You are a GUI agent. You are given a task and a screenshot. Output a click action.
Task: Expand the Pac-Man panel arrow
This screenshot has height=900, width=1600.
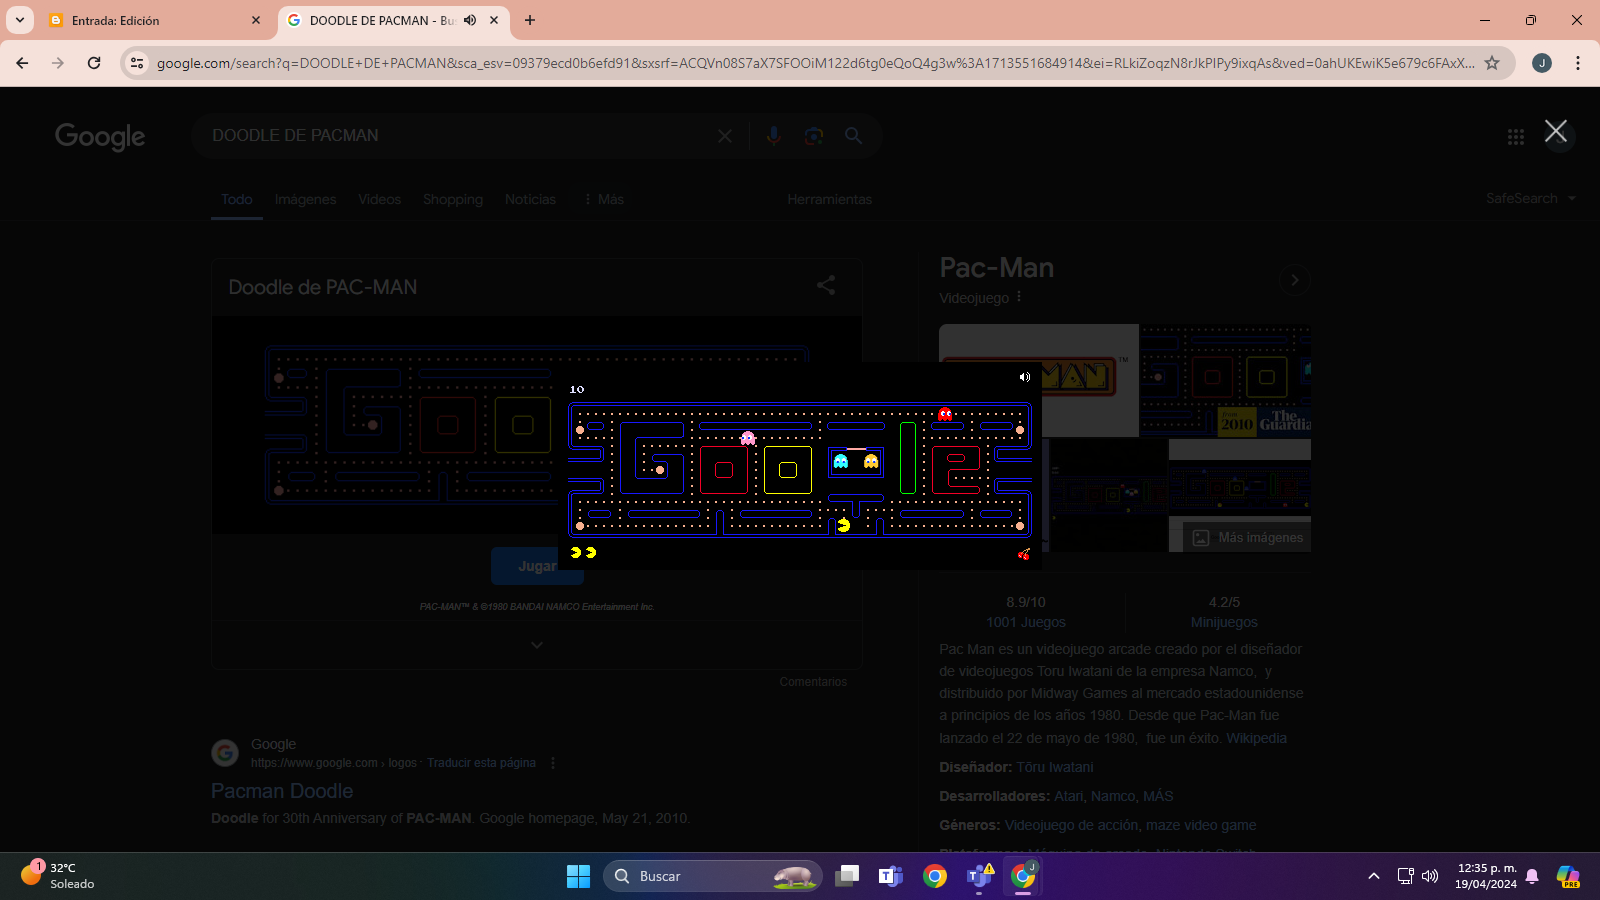pyautogui.click(x=1295, y=280)
